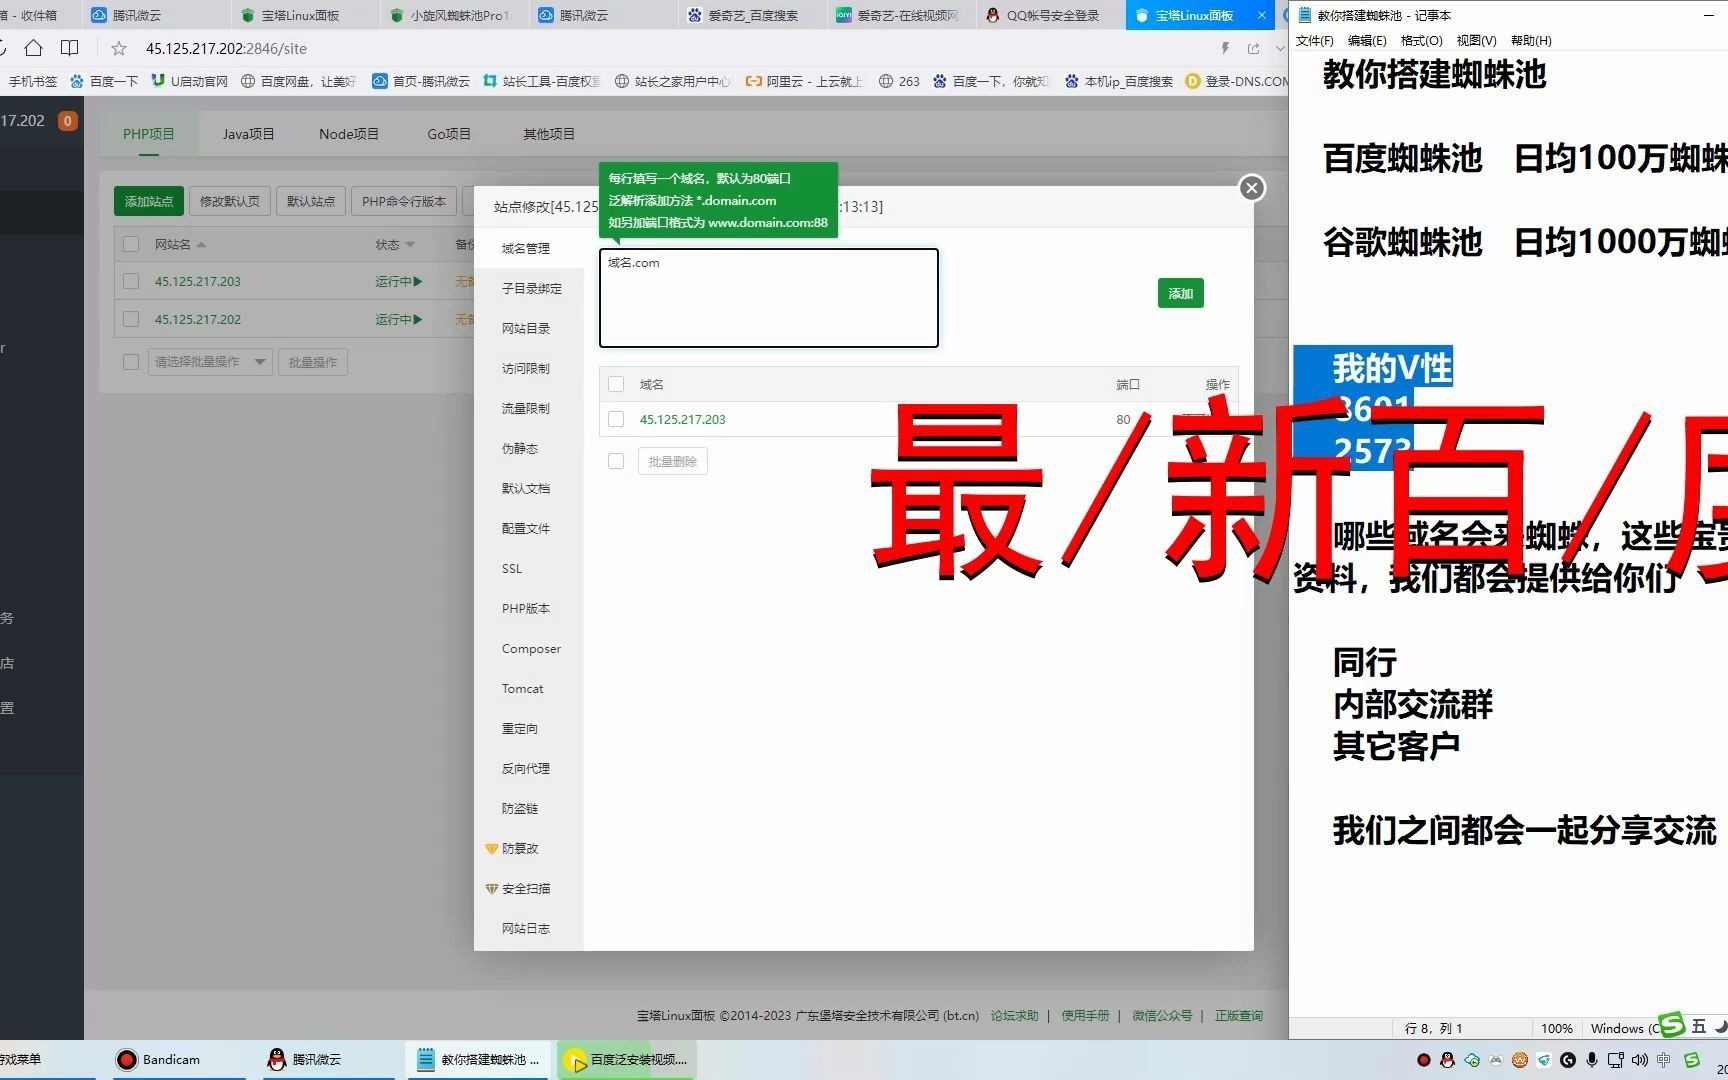
Task: Click the 批量删除 button
Action: coord(672,462)
